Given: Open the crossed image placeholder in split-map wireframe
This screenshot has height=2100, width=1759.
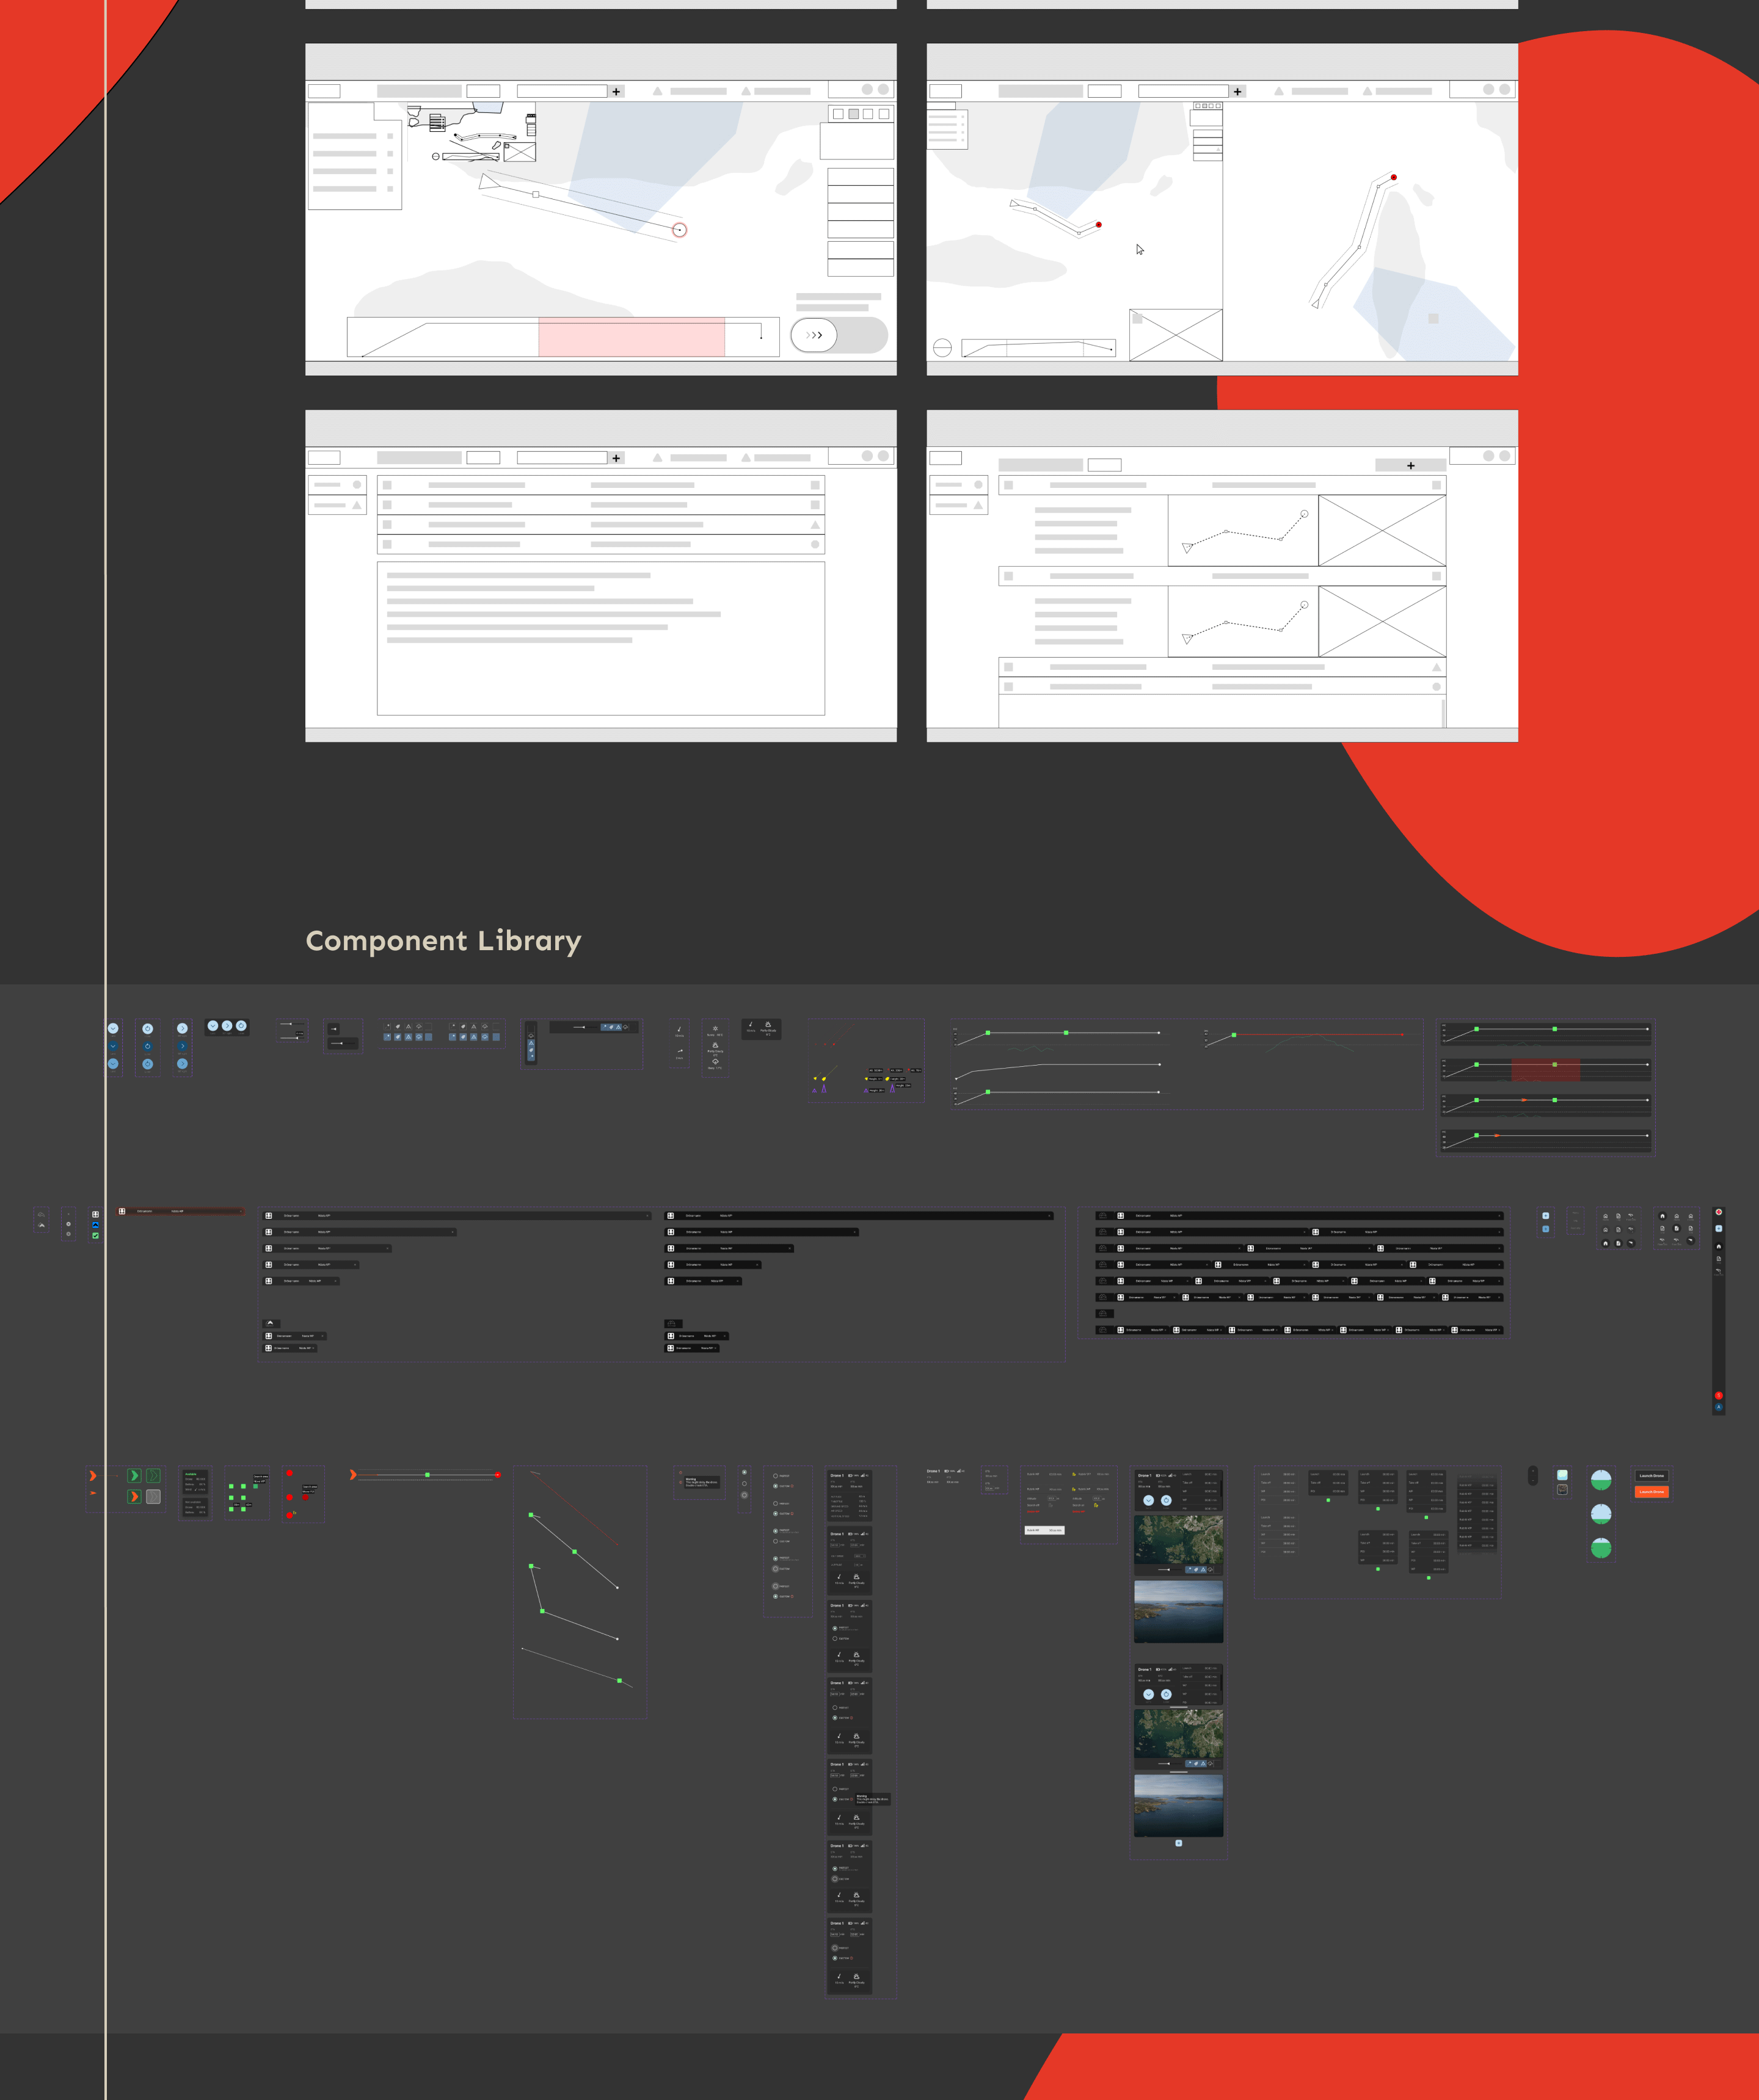Looking at the screenshot, I should pos(1176,335).
